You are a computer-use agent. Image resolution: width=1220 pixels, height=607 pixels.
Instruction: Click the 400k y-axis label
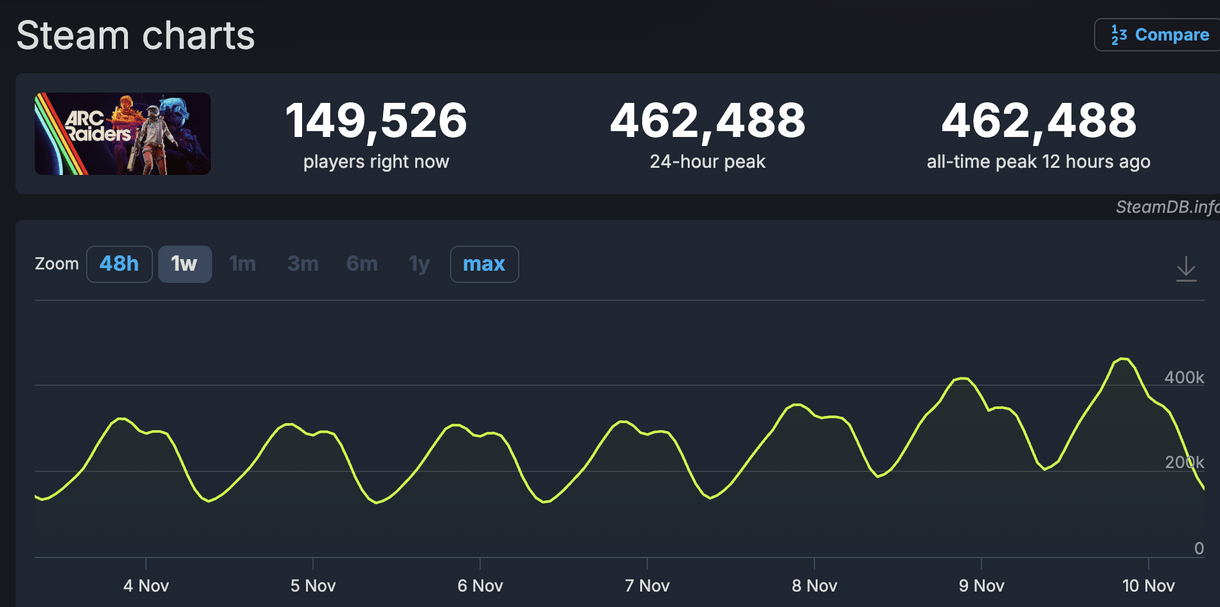point(1183,377)
